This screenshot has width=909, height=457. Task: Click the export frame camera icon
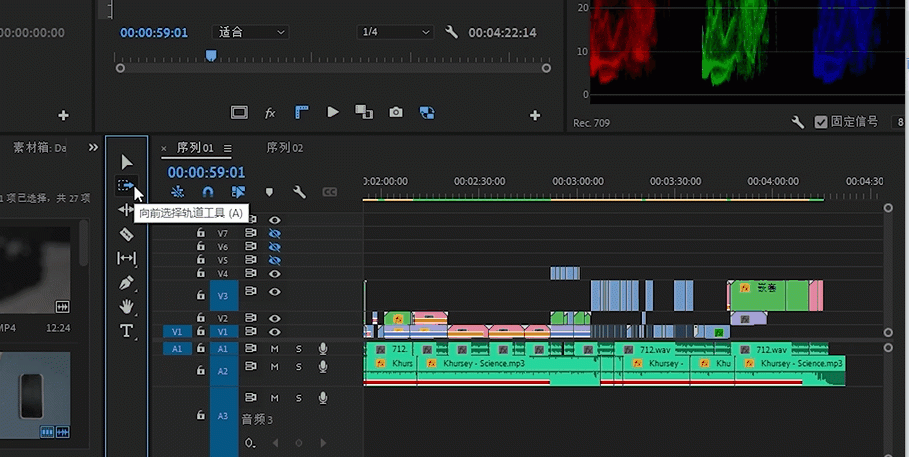pyautogui.click(x=395, y=113)
